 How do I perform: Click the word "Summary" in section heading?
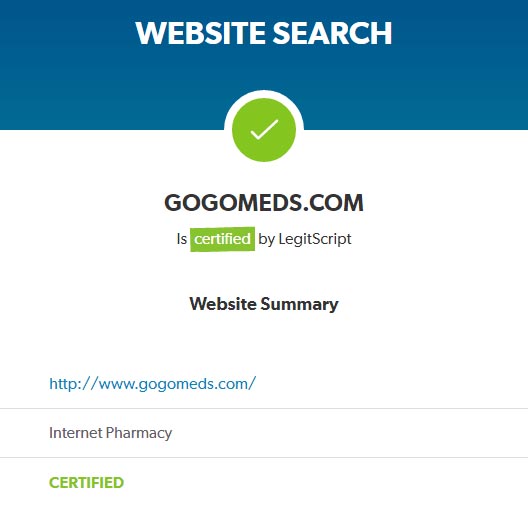point(300,304)
